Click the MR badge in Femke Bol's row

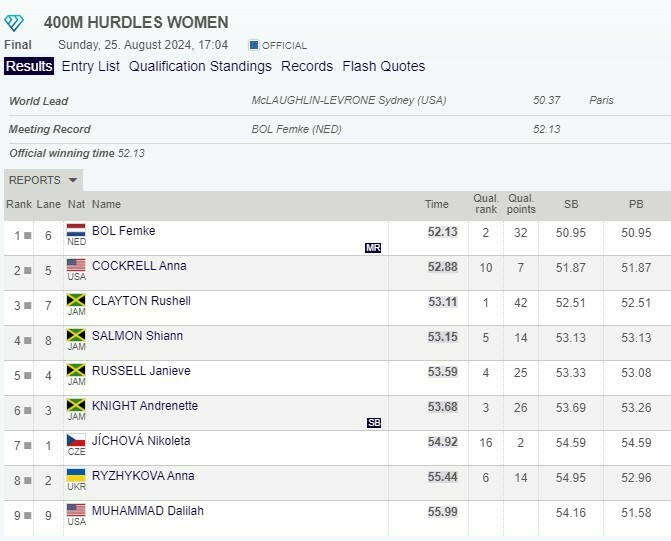click(373, 247)
